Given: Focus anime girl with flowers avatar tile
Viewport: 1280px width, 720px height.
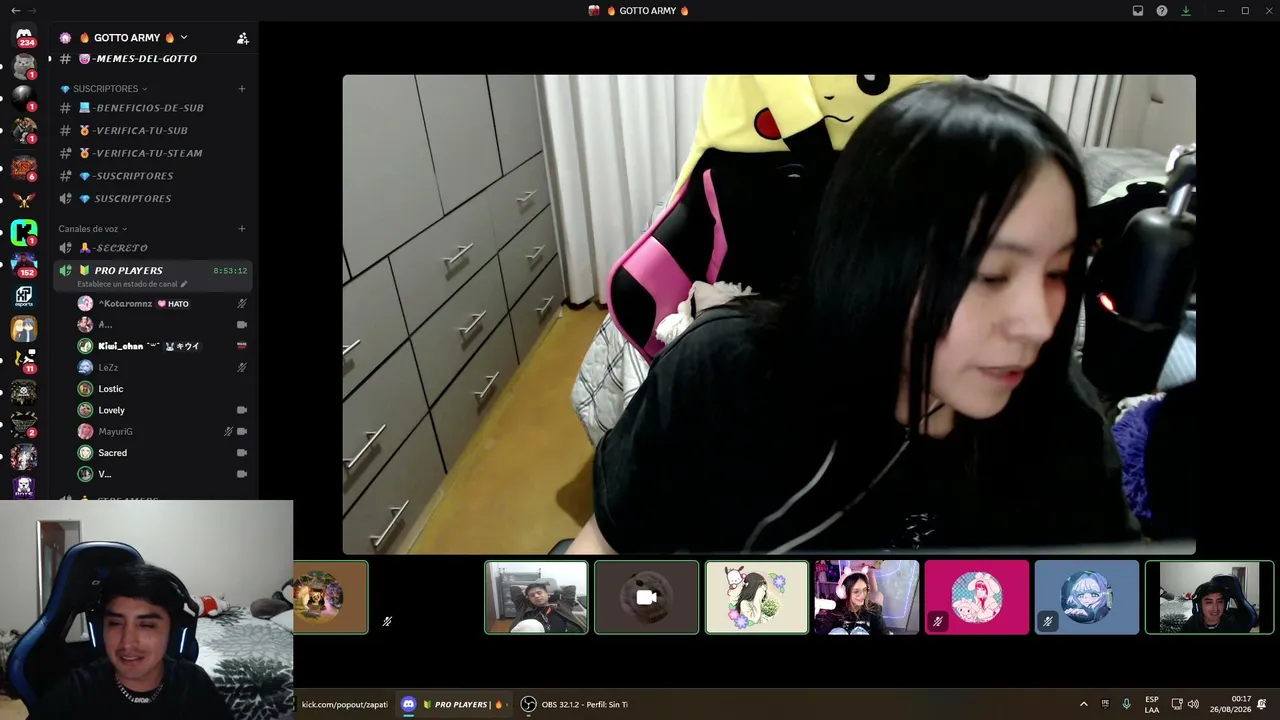Looking at the screenshot, I should click(756, 597).
